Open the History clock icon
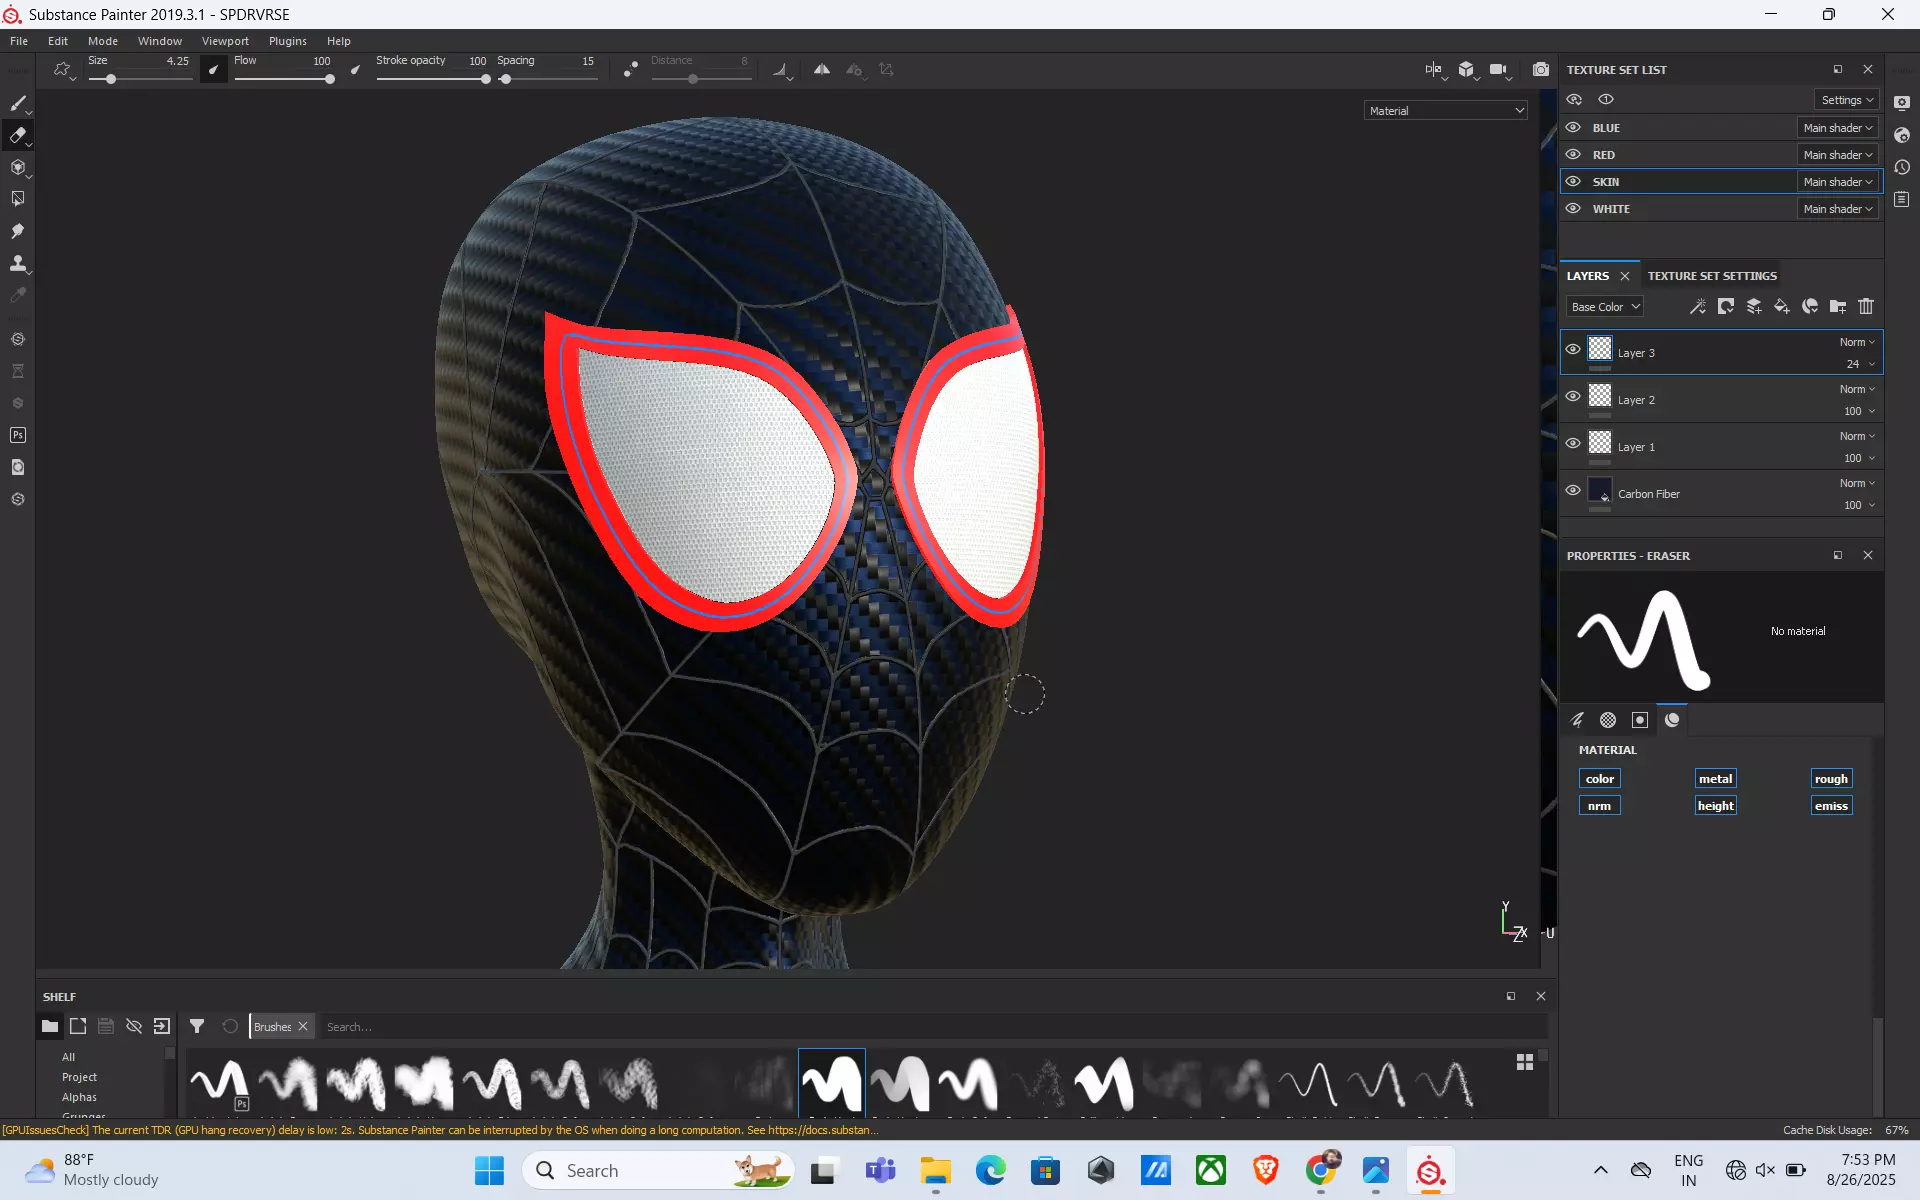The width and height of the screenshot is (1920, 1200). coord(1902,167)
